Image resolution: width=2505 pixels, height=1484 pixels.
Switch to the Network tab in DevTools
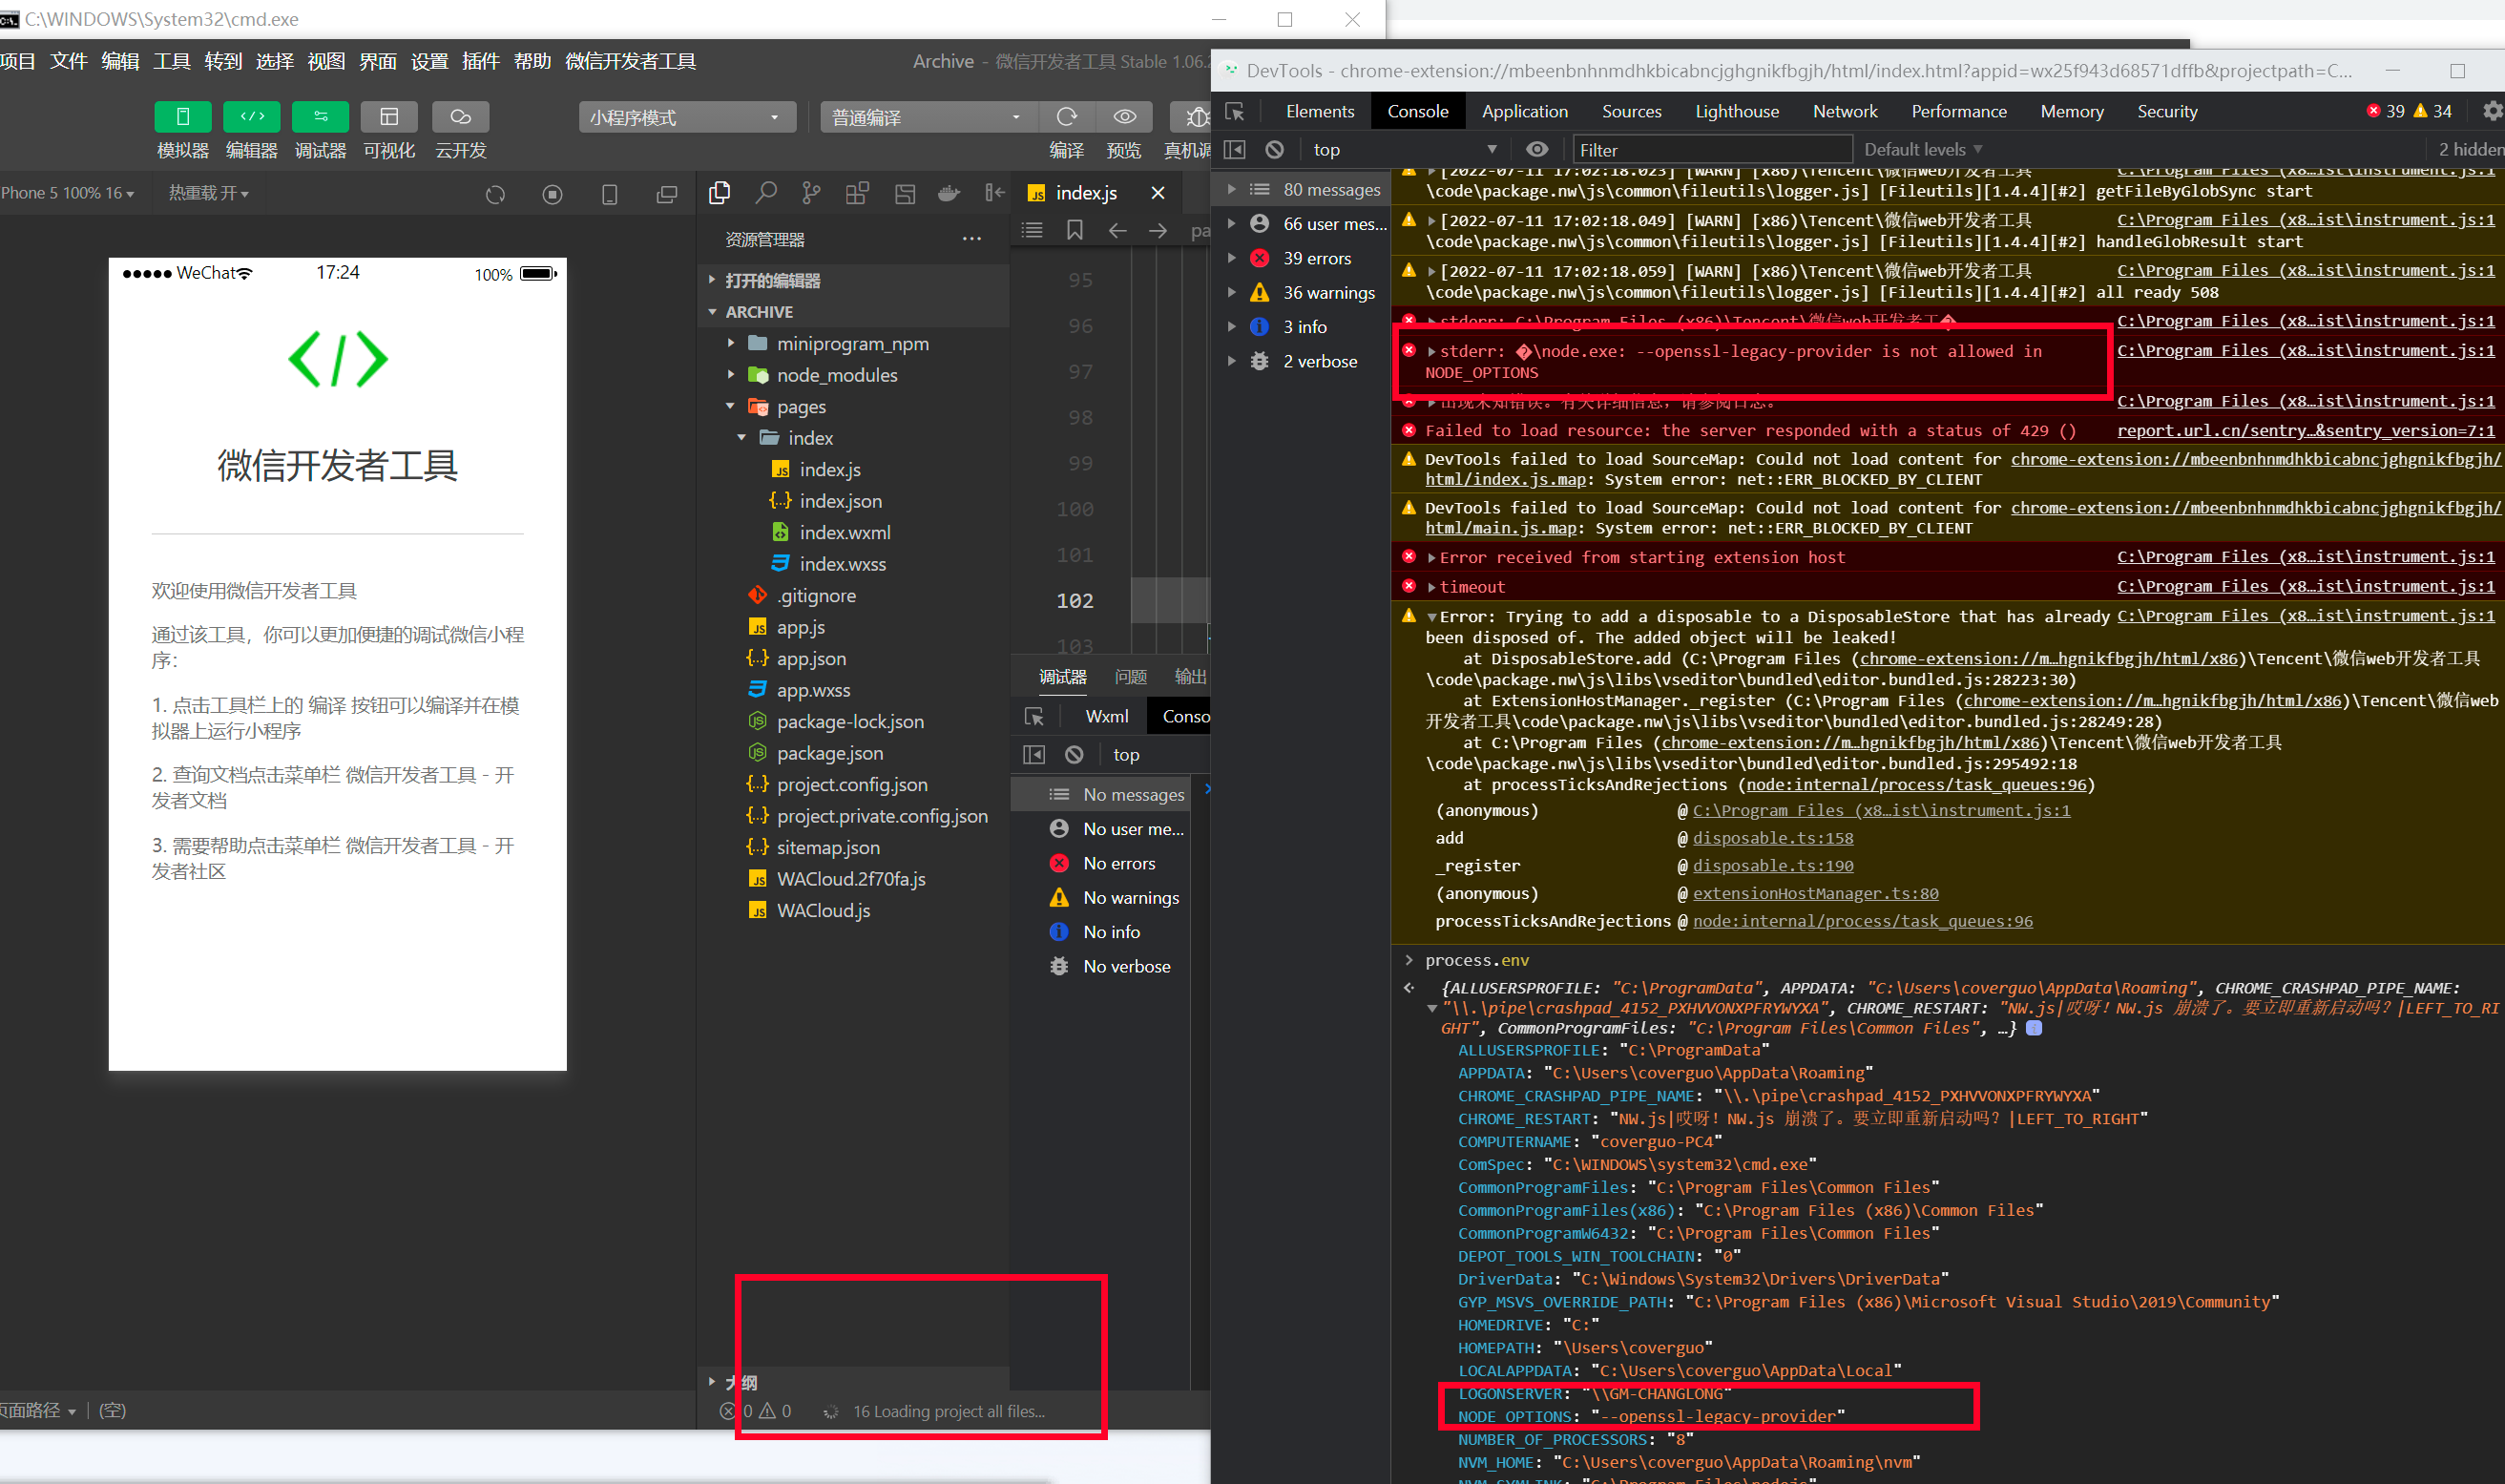(x=1844, y=112)
